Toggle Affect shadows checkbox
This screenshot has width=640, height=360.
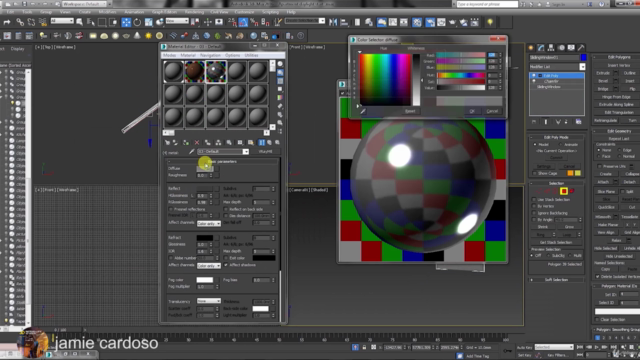226,265
